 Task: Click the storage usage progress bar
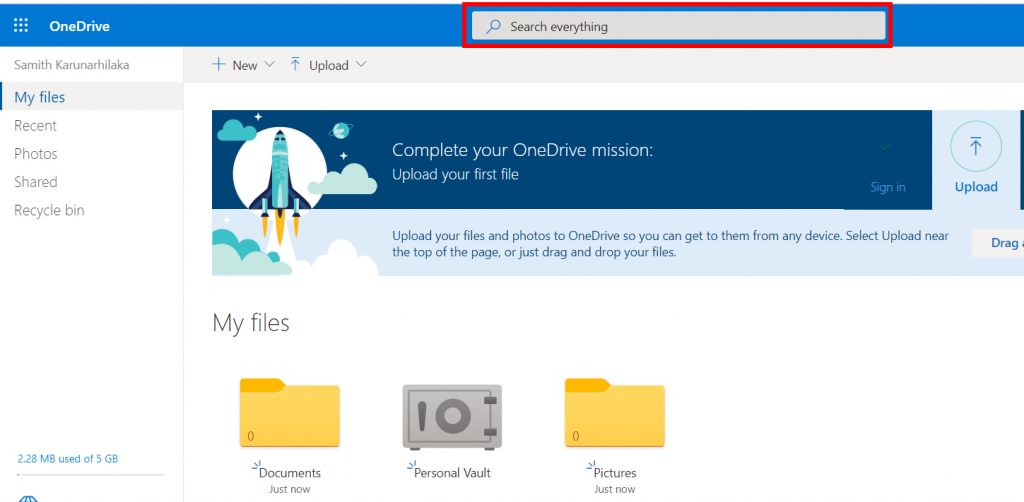pos(91,475)
